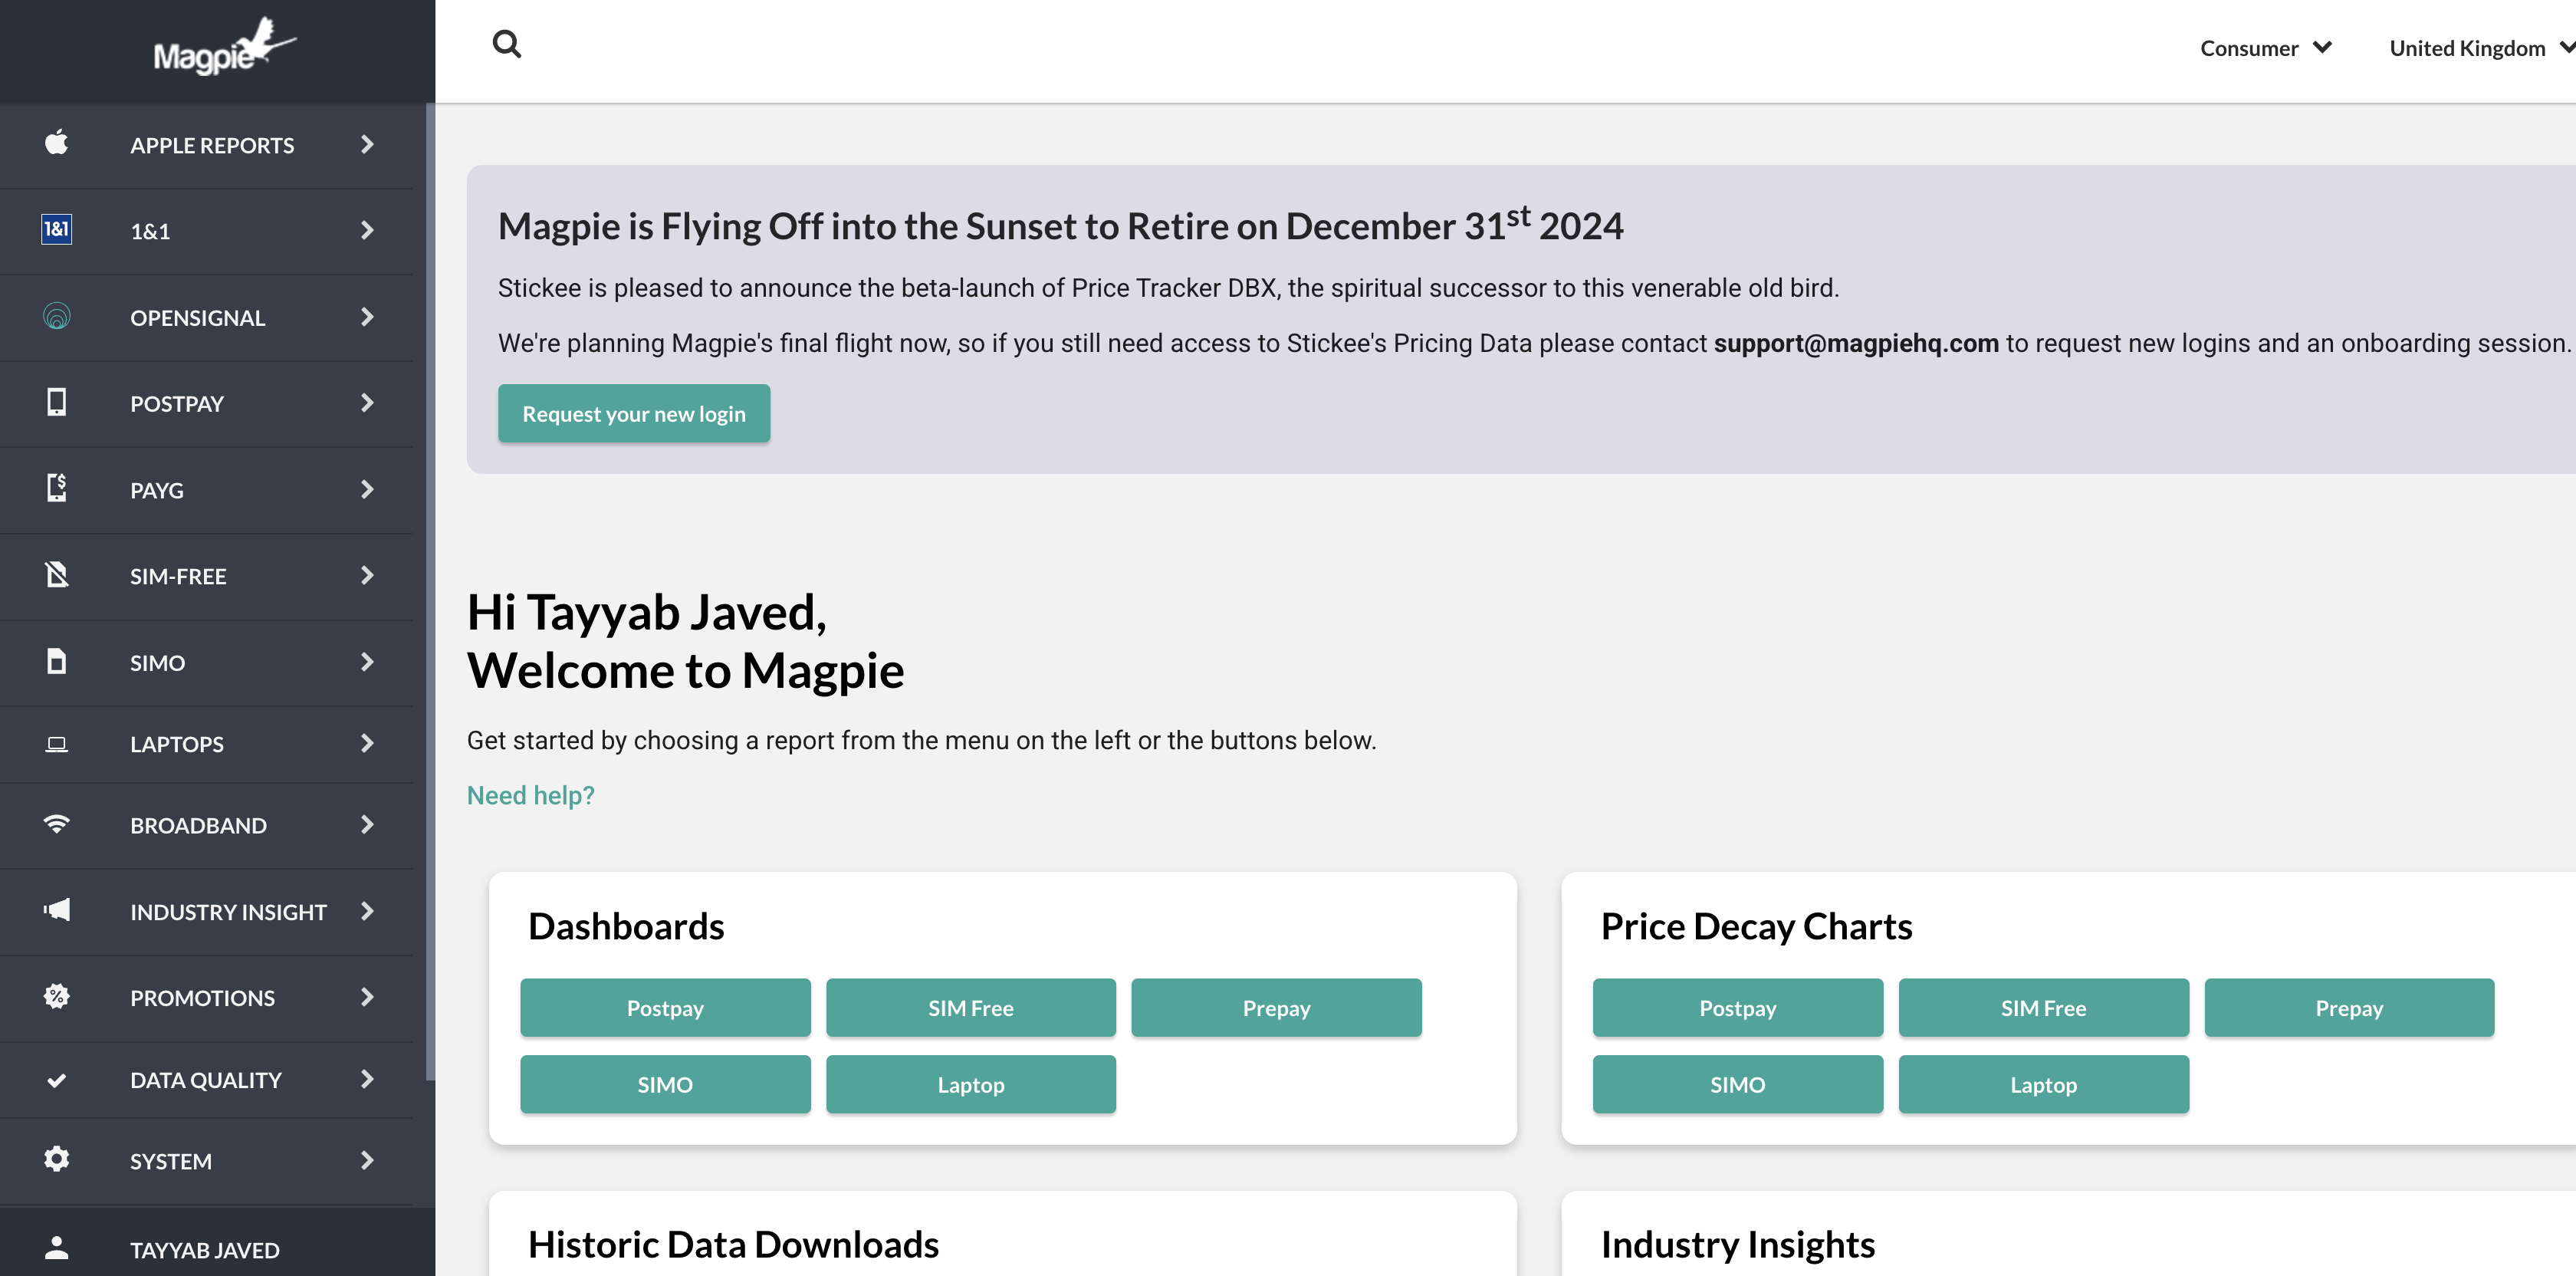Viewport: 2576px width, 1276px height.
Task: Follow the Need help? link
Action: coord(530,795)
